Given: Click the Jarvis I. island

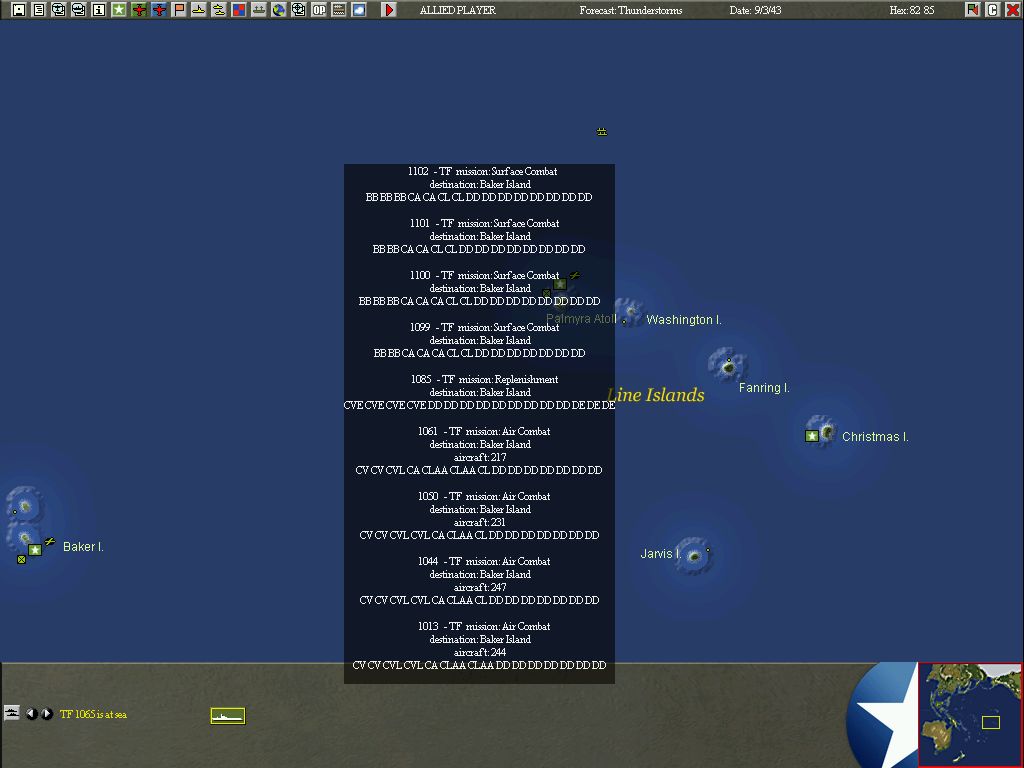Looking at the screenshot, I should coord(694,556).
